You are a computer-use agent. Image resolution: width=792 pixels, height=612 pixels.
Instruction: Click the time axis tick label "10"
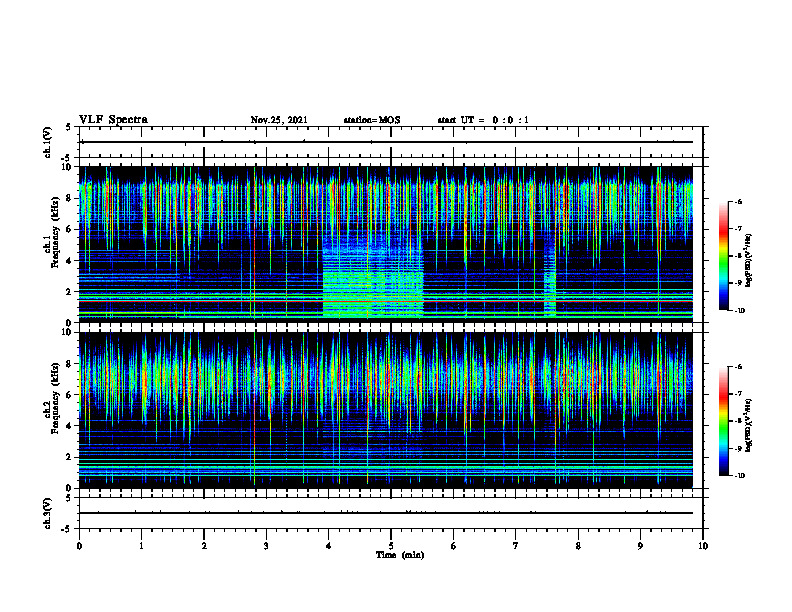[x=703, y=546]
